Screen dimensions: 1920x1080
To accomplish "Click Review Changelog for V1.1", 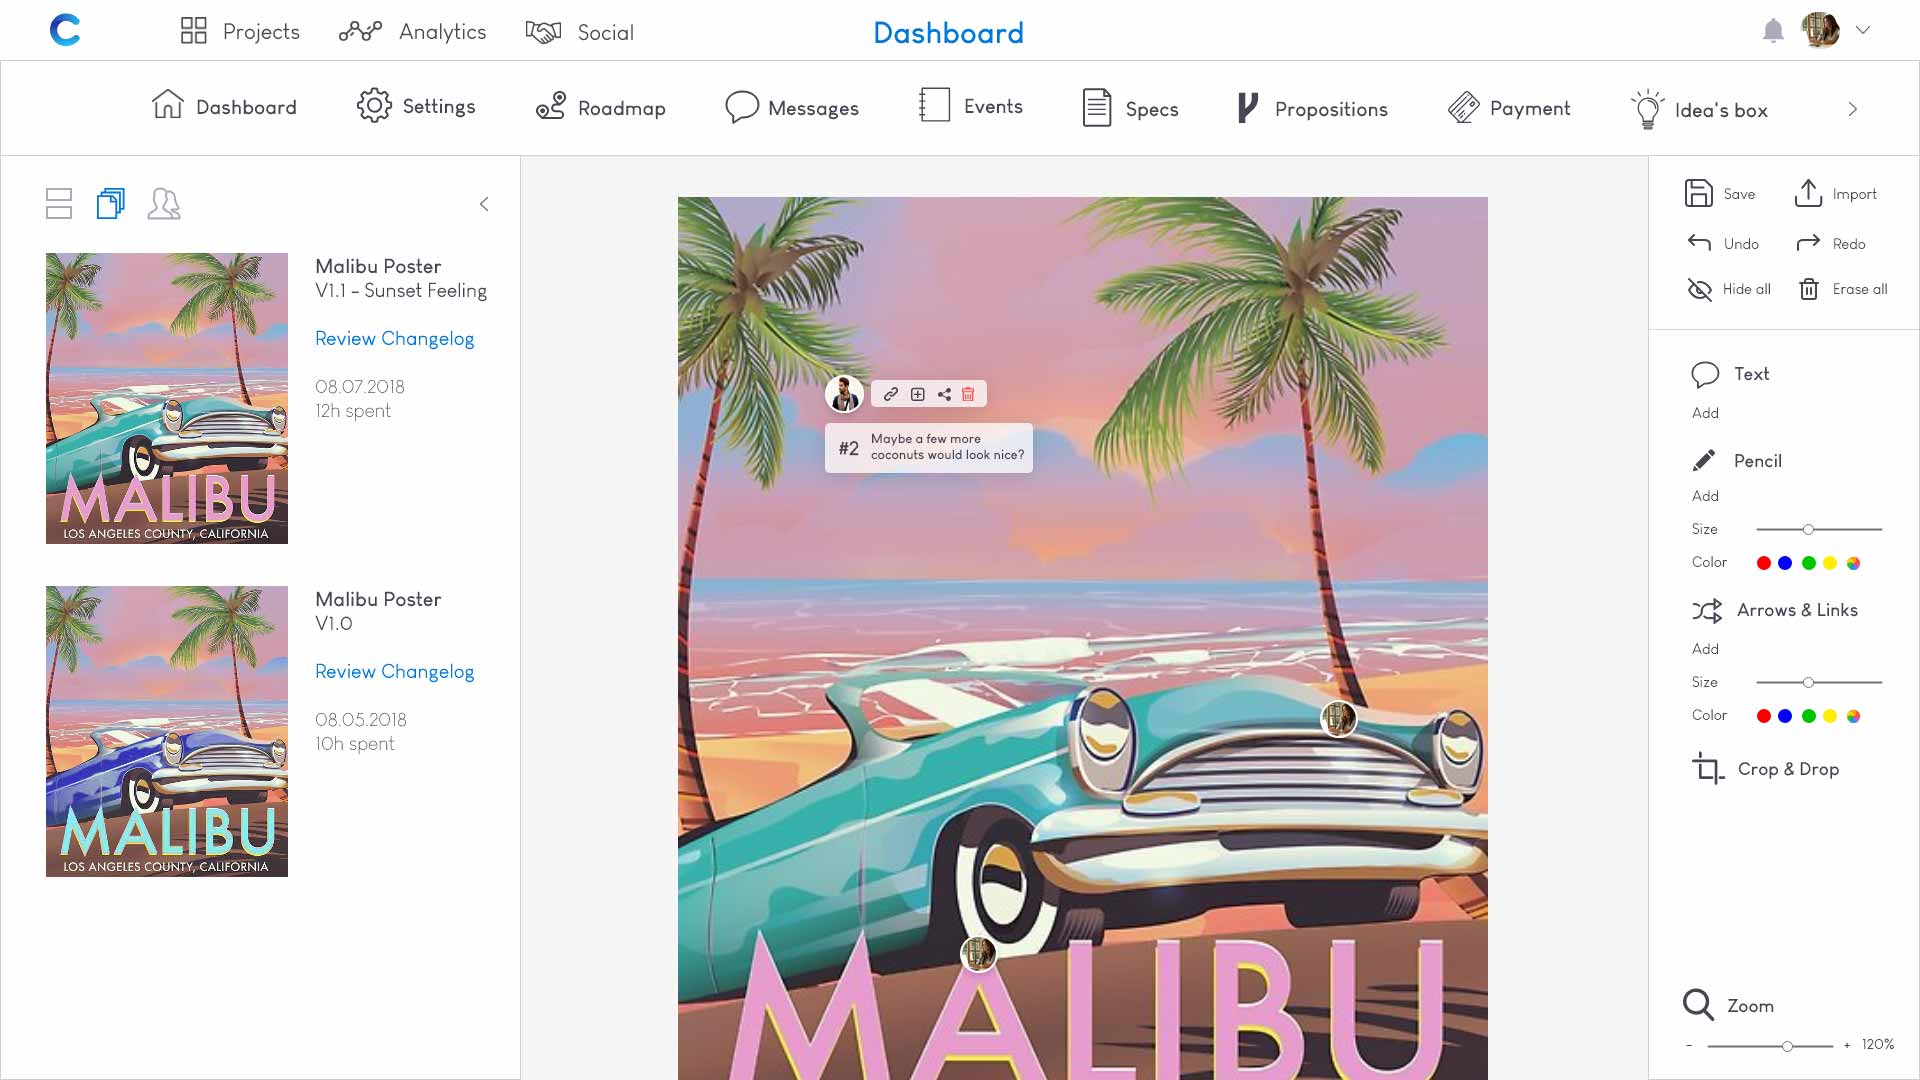I will (394, 338).
